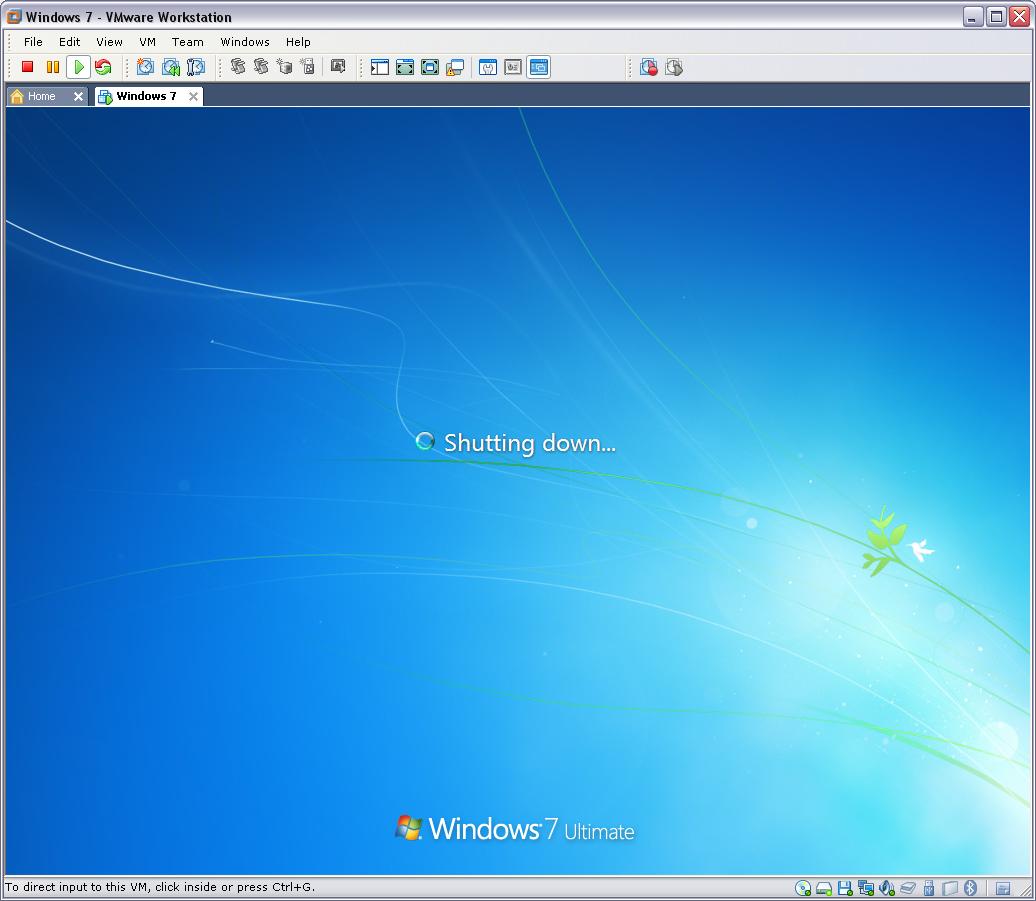Click the gray cube with sparkle icon
This screenshot has width=1036, height=901.
284,66
